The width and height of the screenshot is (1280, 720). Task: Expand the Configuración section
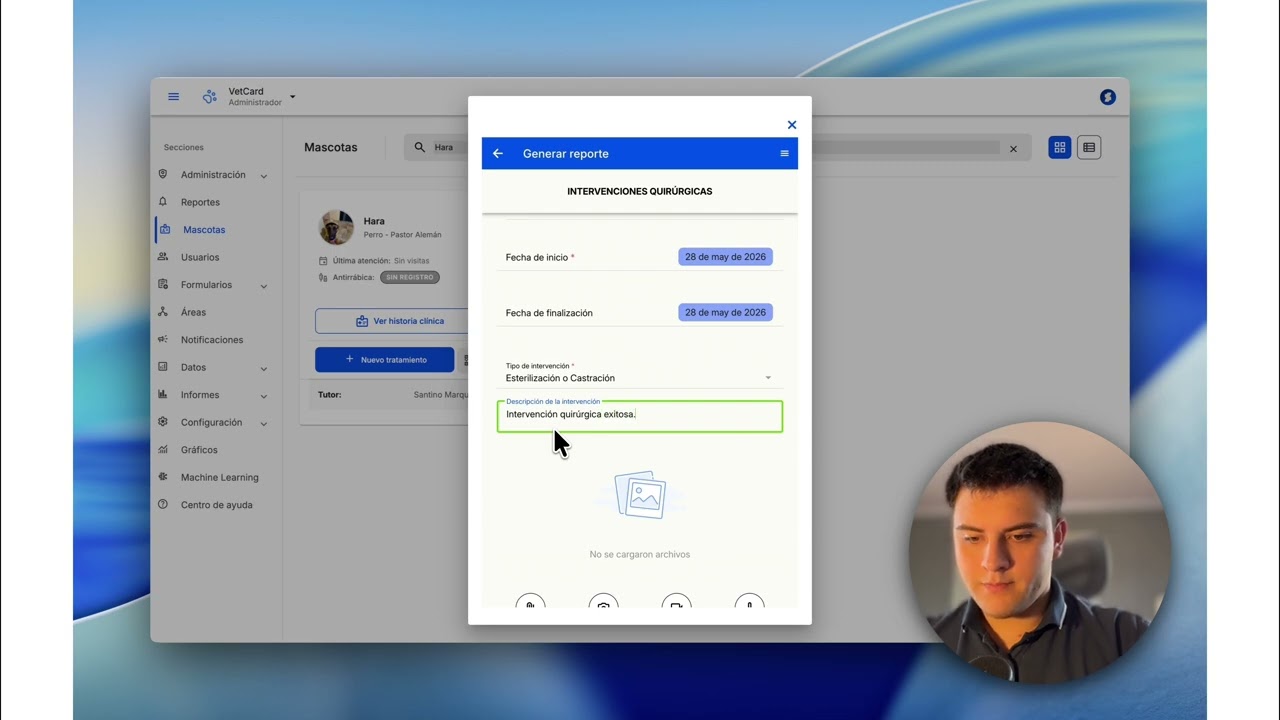(213, 423)
